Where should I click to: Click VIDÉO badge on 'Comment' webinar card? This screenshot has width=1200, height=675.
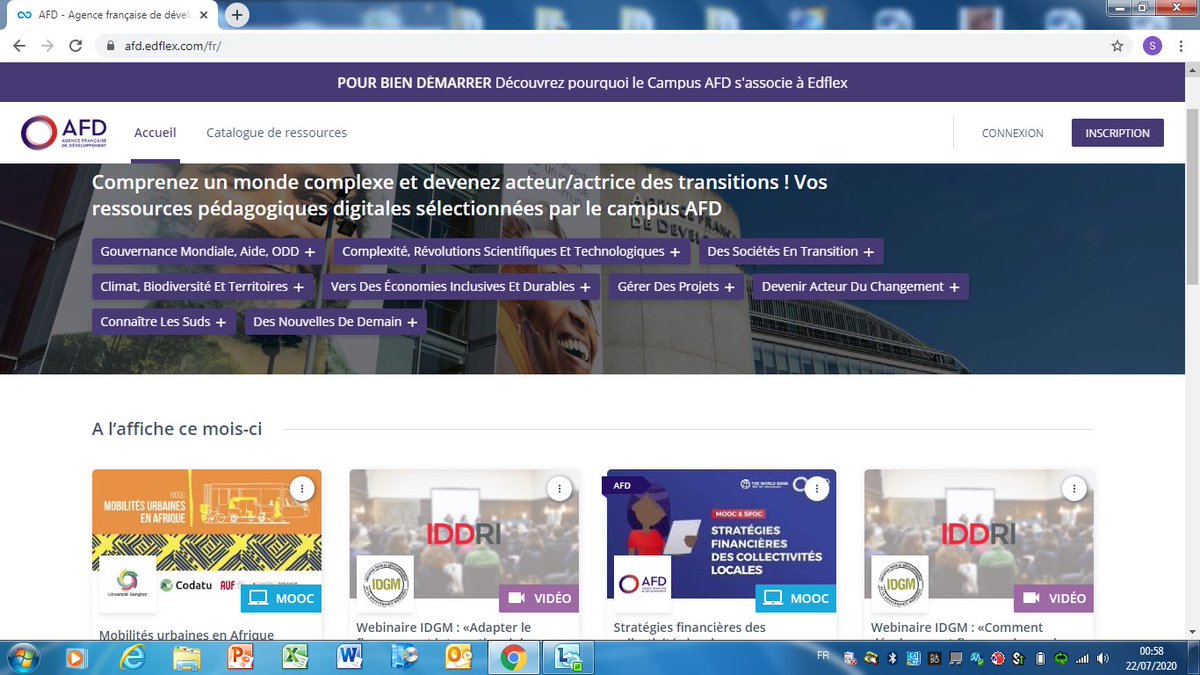pos(1053,598)
